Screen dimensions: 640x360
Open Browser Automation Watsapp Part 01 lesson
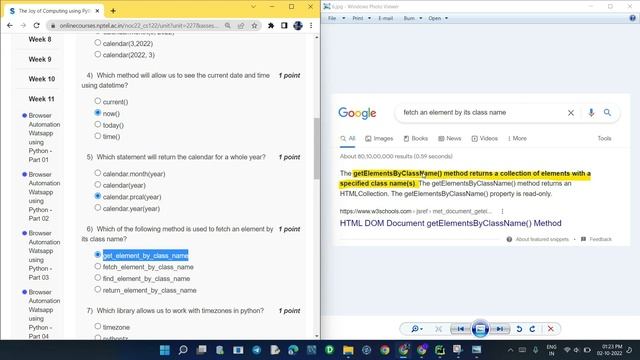pos(44,138)
